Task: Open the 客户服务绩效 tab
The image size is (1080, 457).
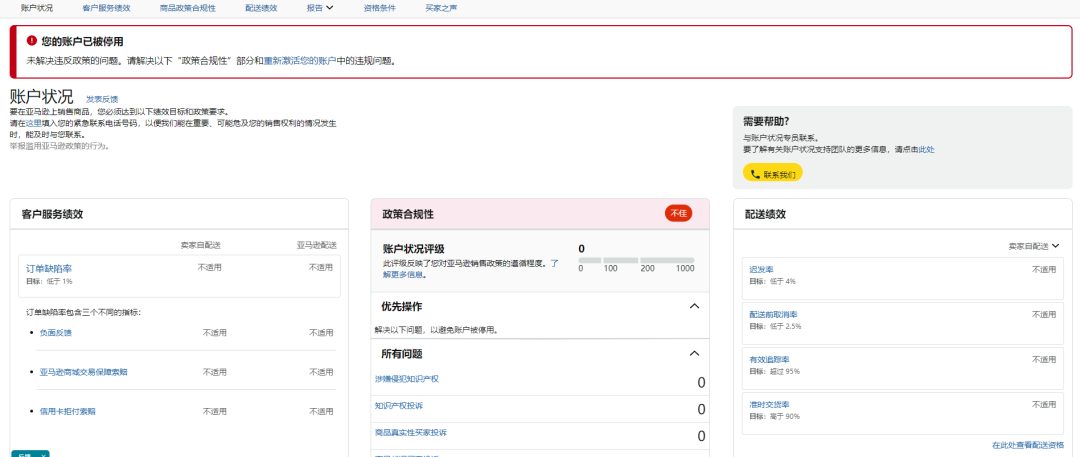Action: 106,8
